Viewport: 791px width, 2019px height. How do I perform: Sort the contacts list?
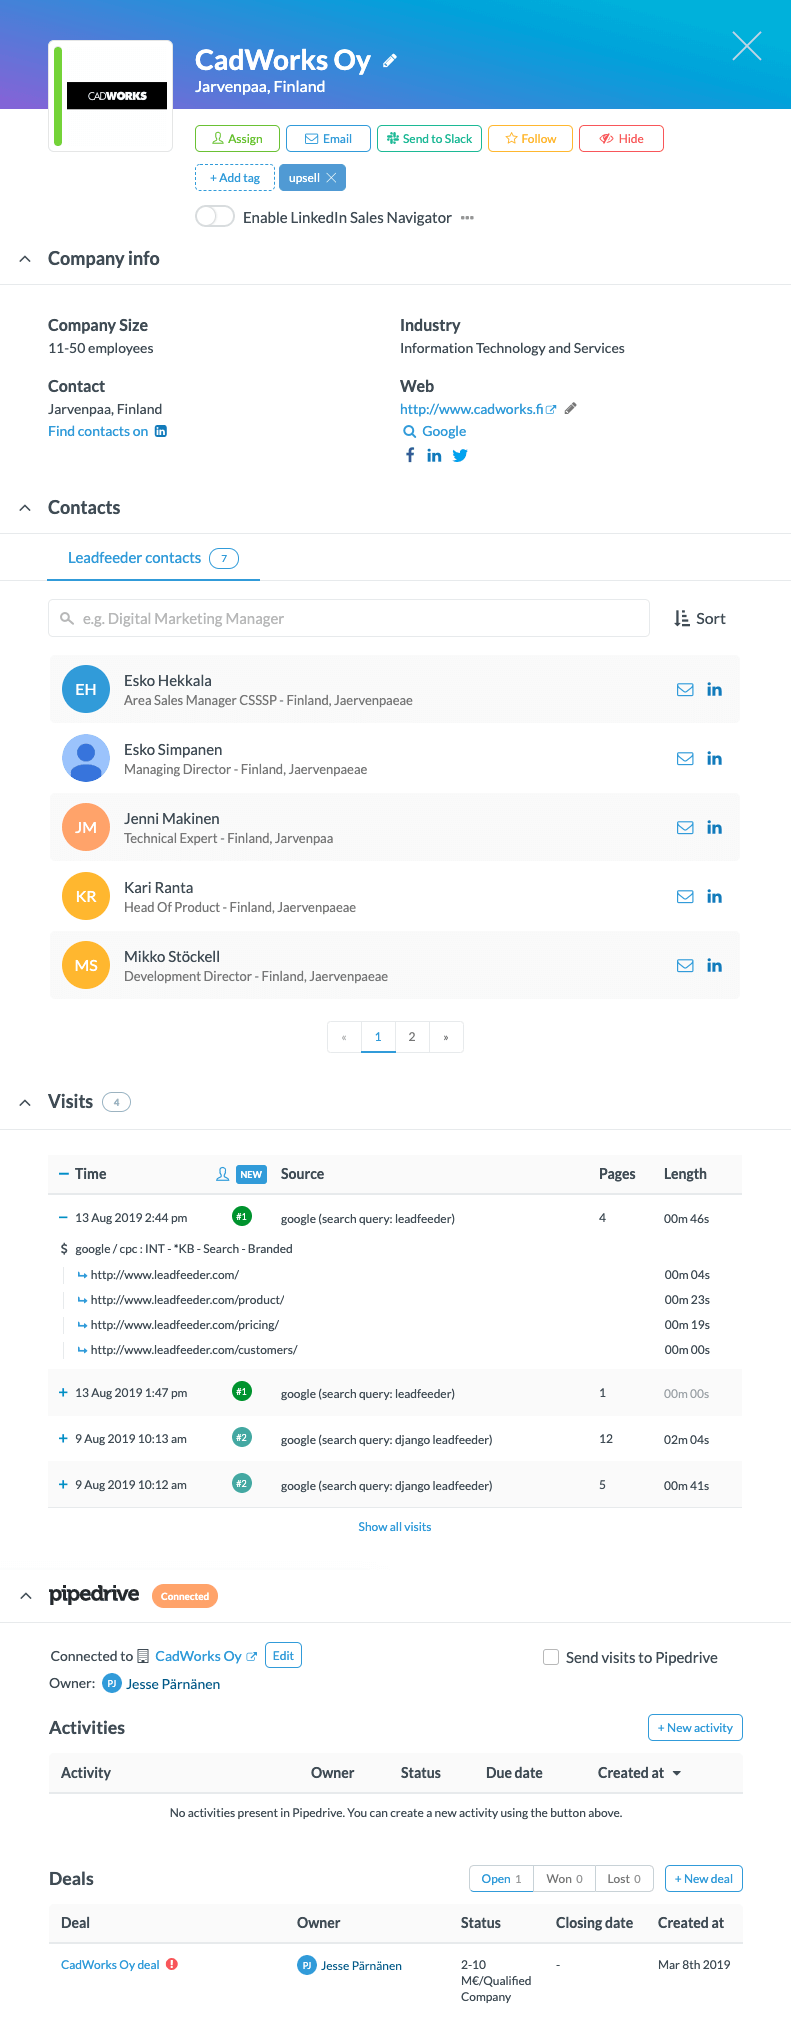click(x=700, y=618)
